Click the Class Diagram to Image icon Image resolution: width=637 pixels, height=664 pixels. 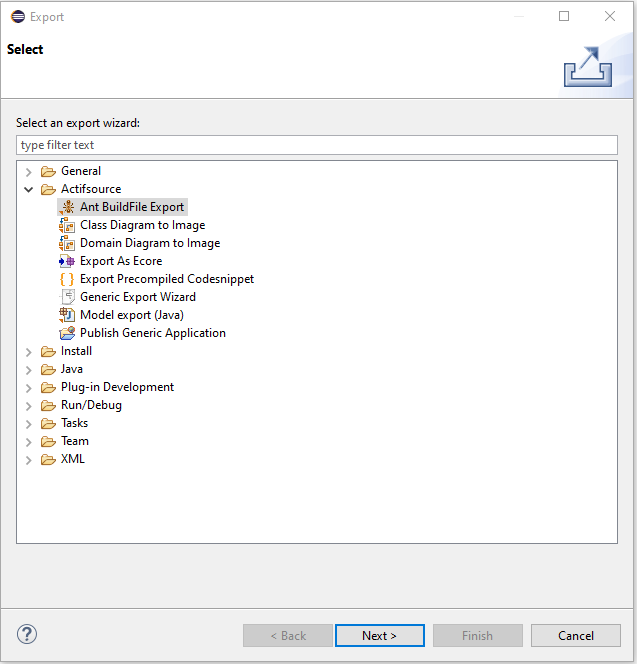(67, 225)
